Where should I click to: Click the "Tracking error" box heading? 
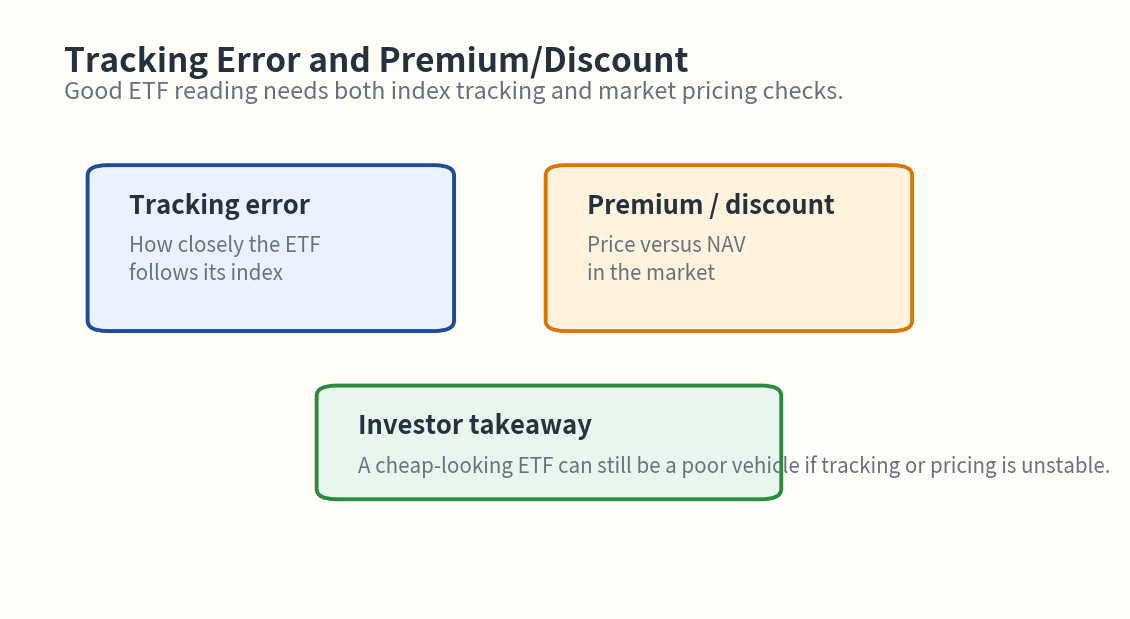coord(219,204)
